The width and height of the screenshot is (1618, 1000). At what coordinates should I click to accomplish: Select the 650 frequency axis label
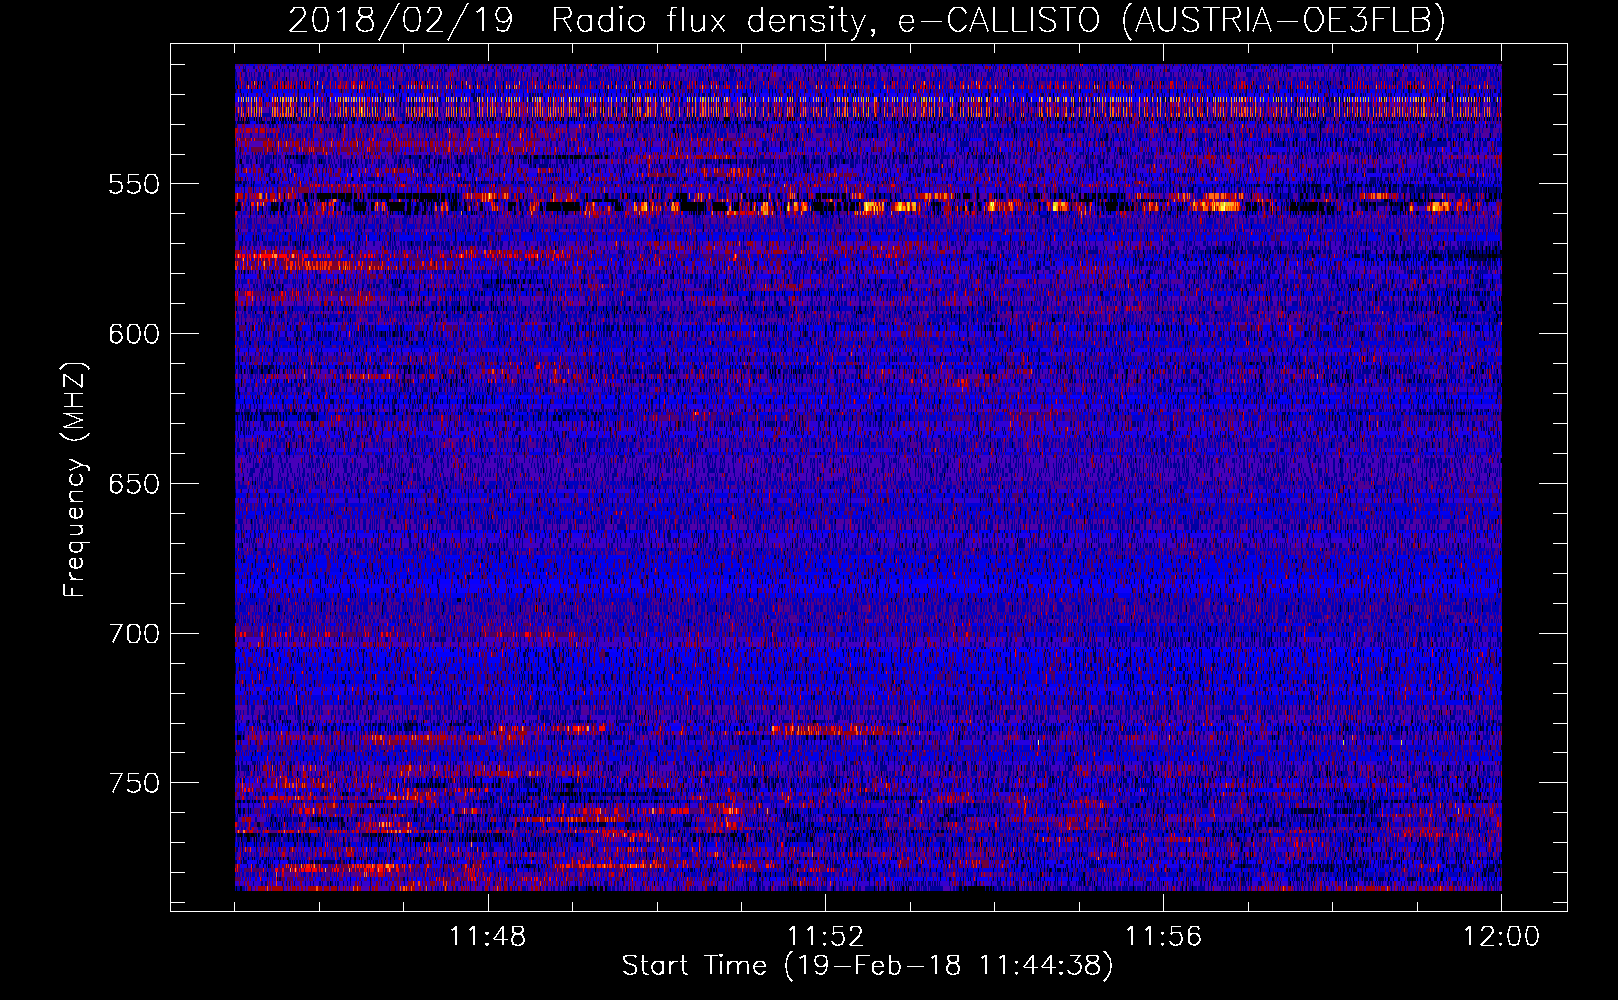[134, 484]
